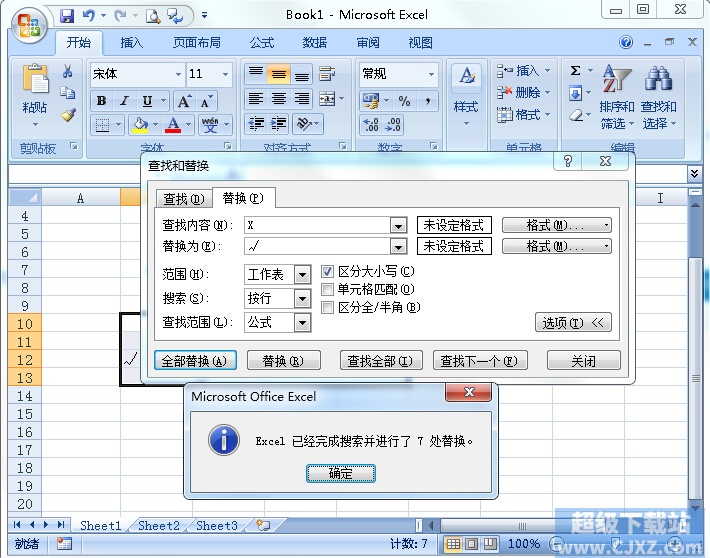Click inside 查找内容 input field
This screenshot has height=558, width=710.
317,225
